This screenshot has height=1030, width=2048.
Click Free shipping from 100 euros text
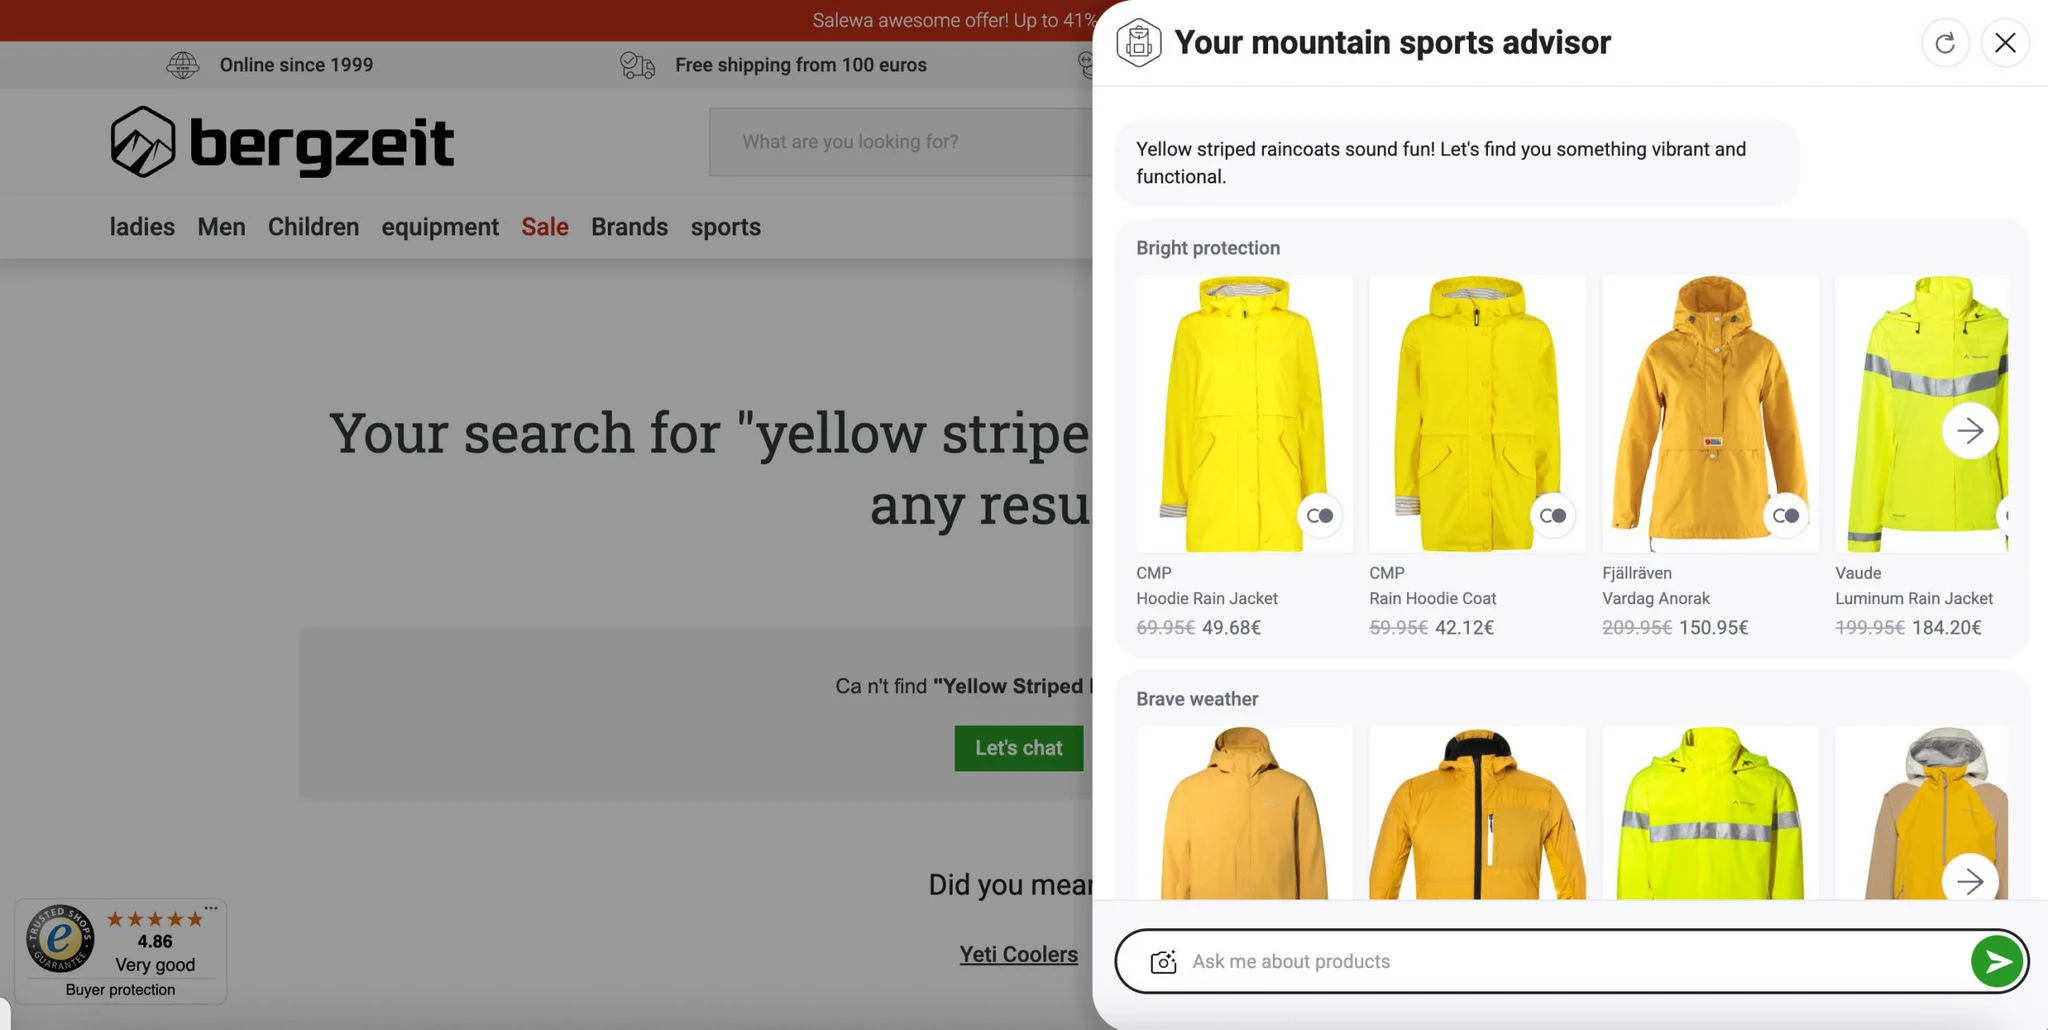click(801, 65)
